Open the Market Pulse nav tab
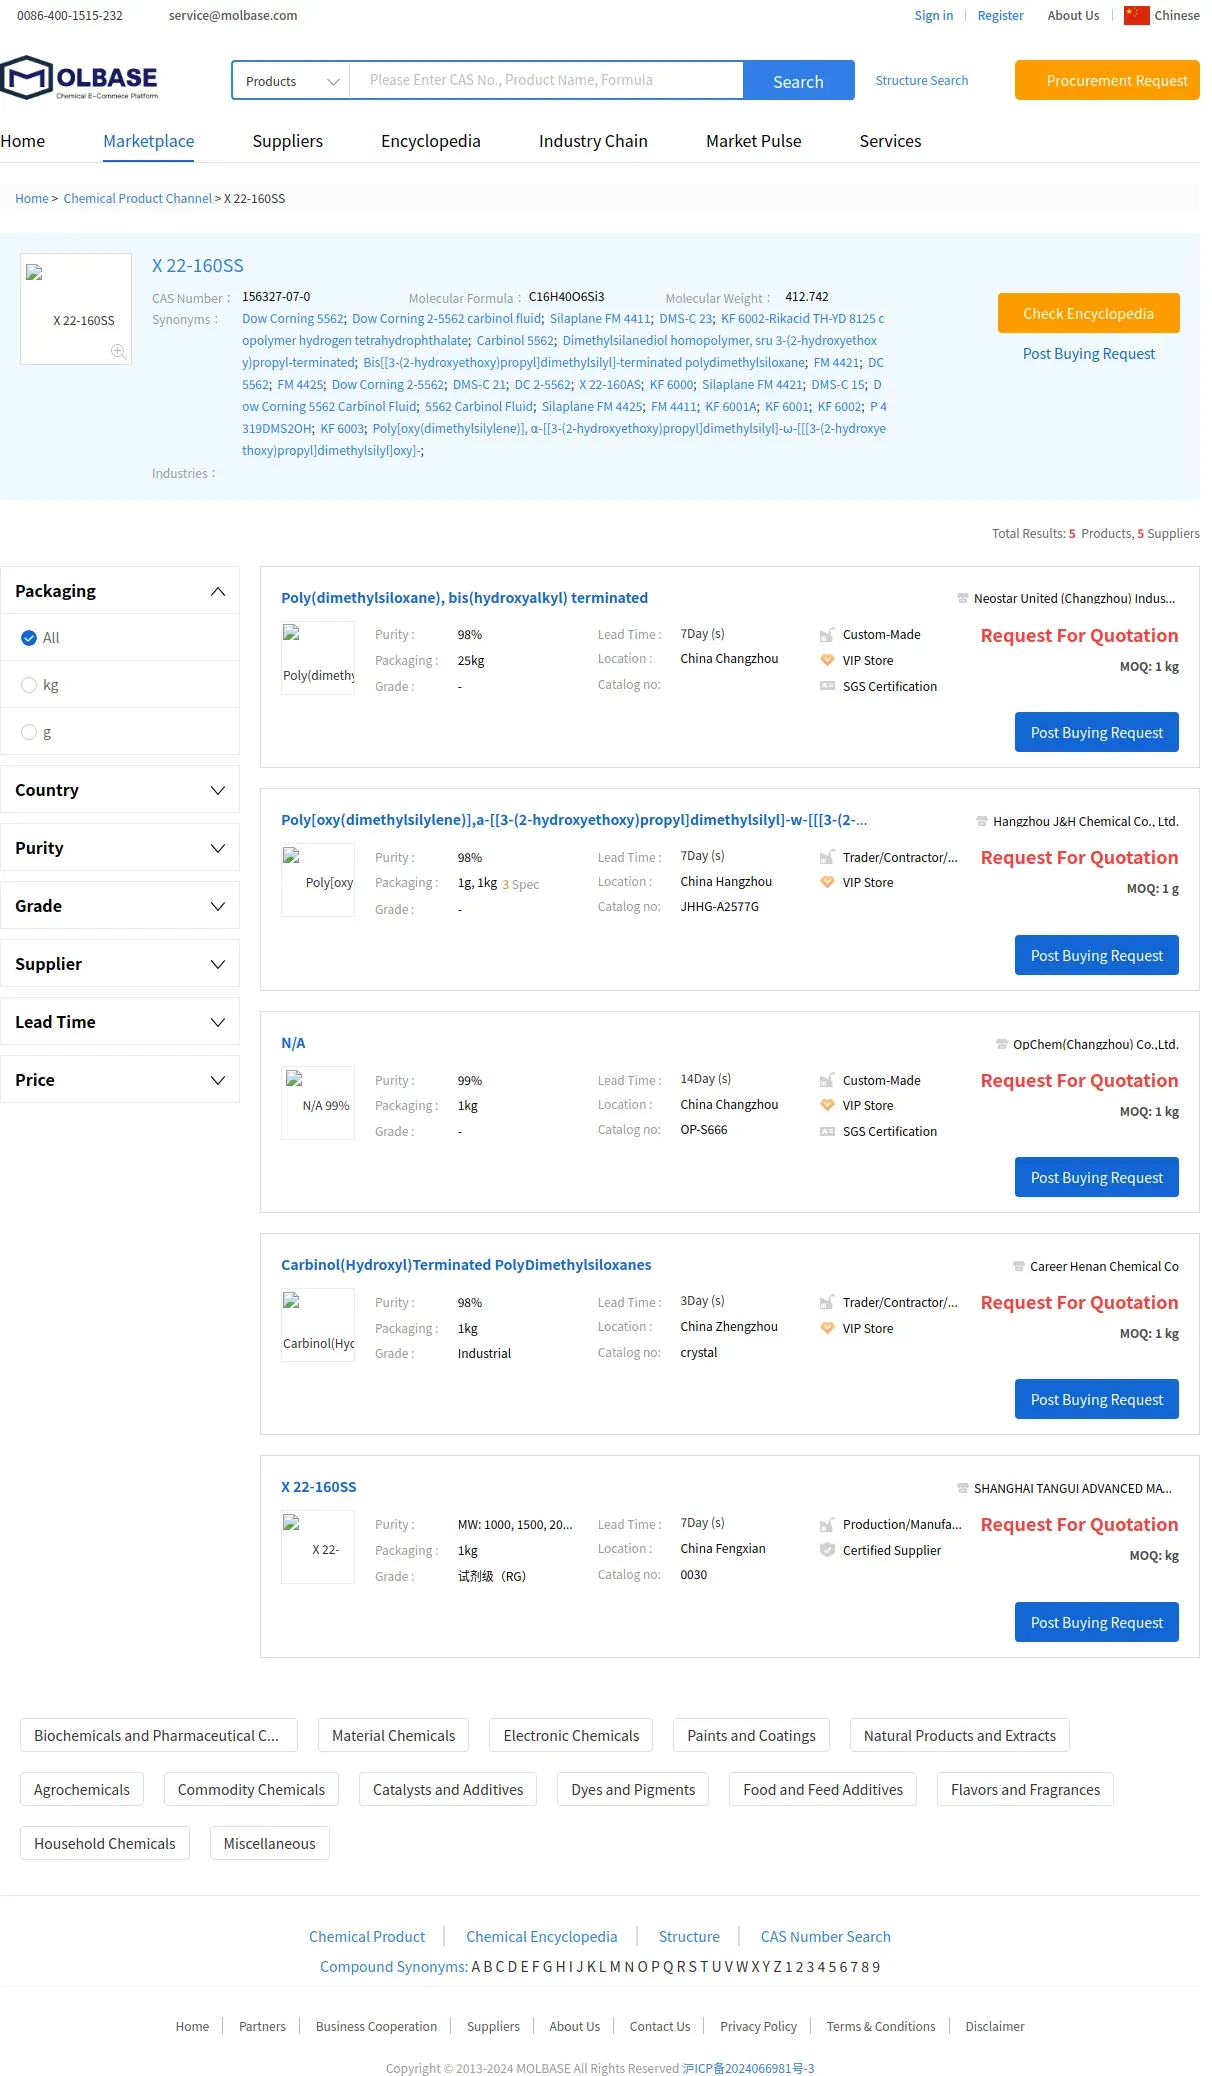Image resolution: width=1212 pixels, height=2076 pixels. pos(754,141)
